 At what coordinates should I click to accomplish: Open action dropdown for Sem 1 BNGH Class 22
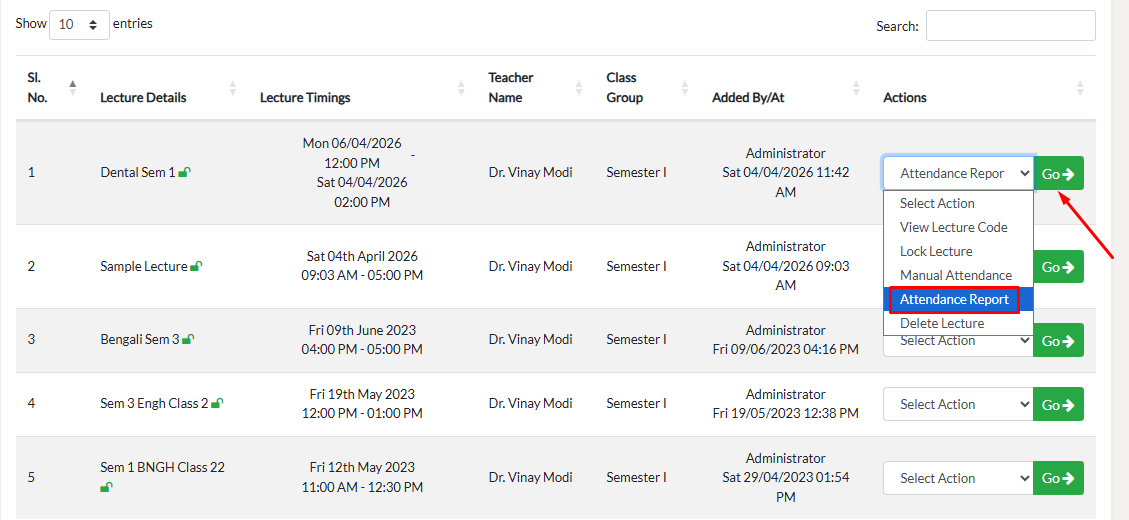tap(957, 478)
